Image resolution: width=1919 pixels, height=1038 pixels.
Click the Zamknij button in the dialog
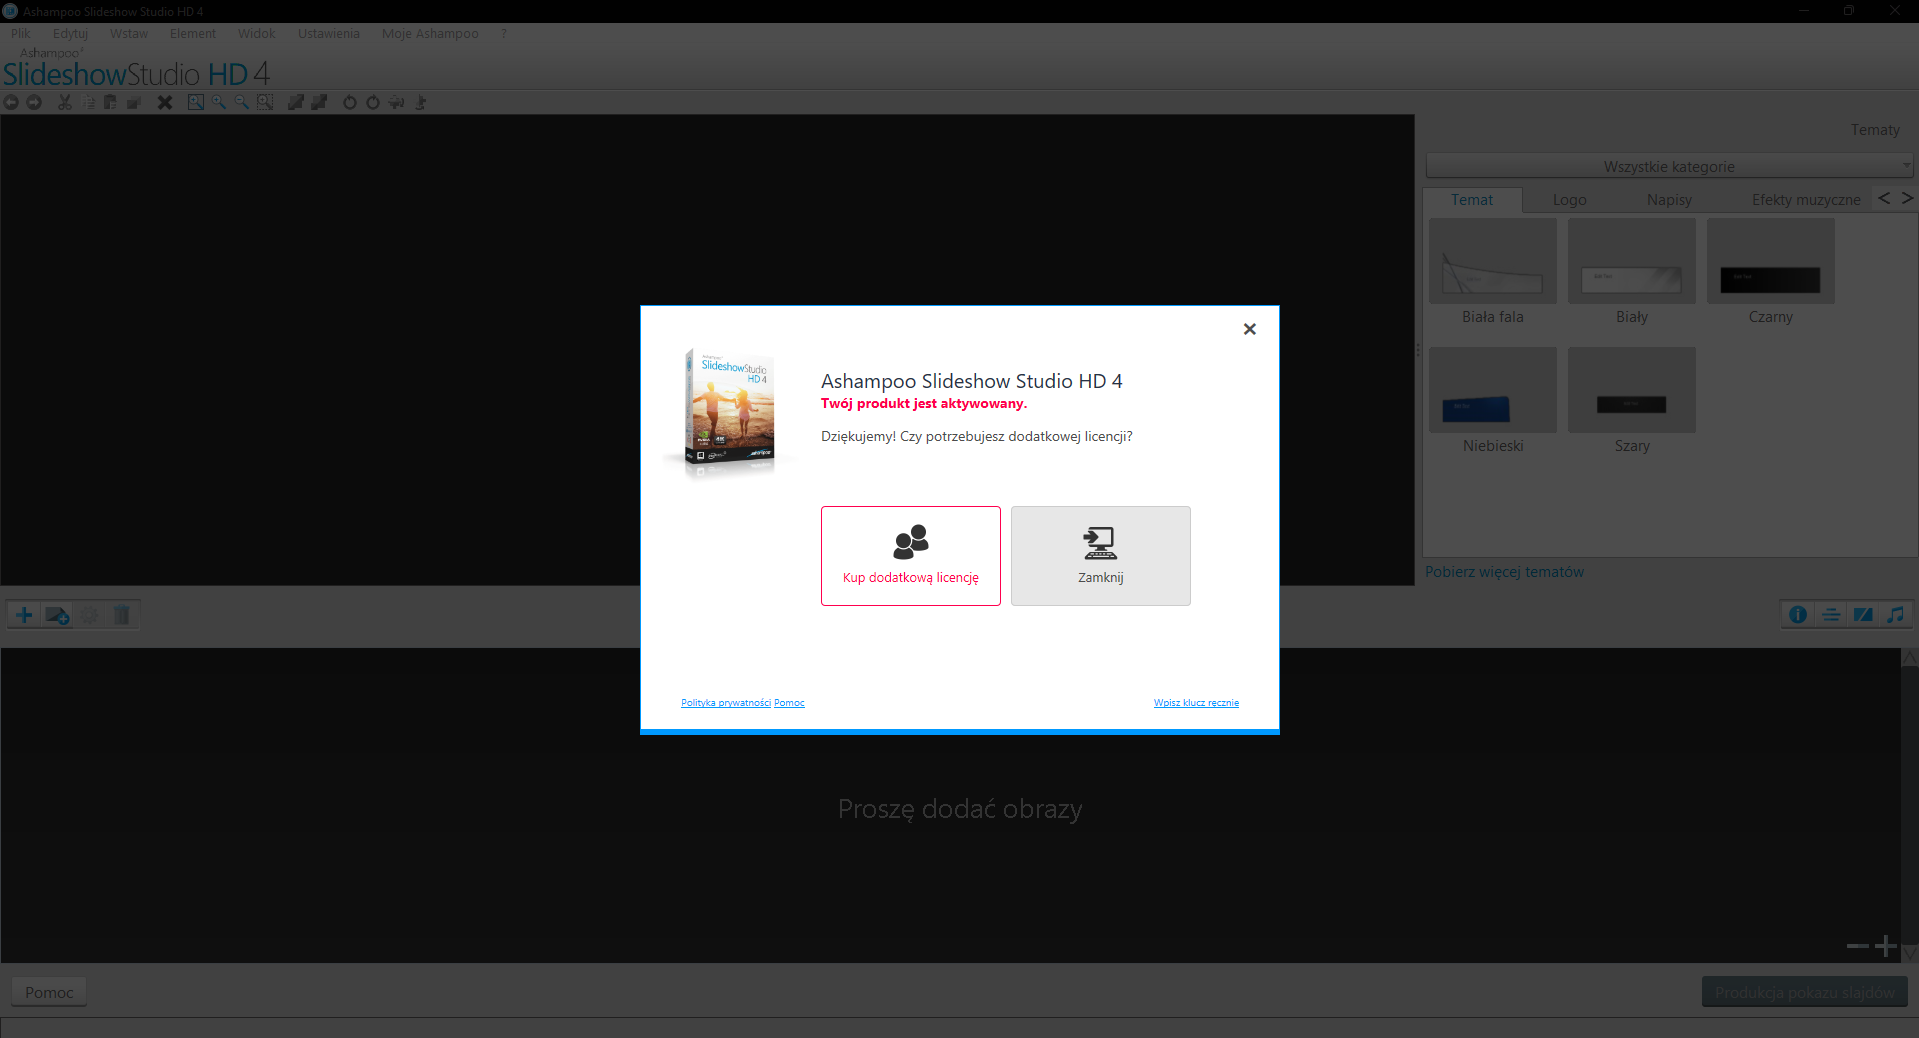1101,556
